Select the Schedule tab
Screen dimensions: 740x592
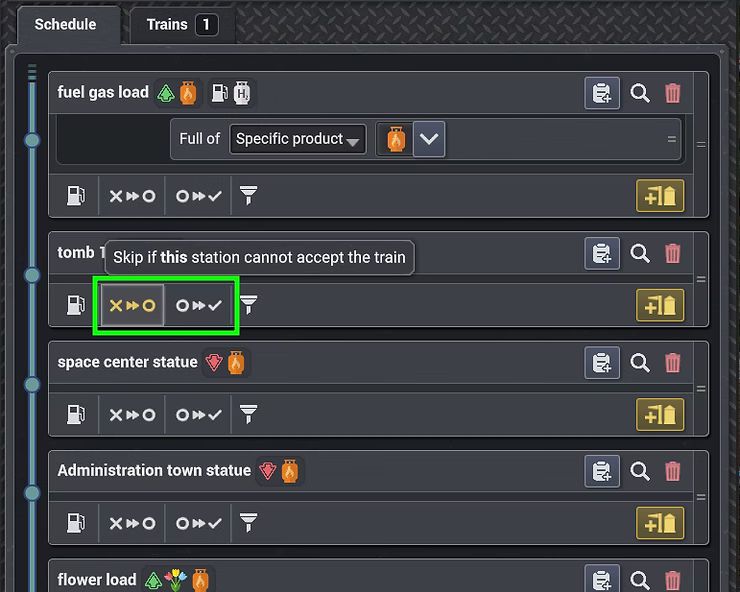65,25
